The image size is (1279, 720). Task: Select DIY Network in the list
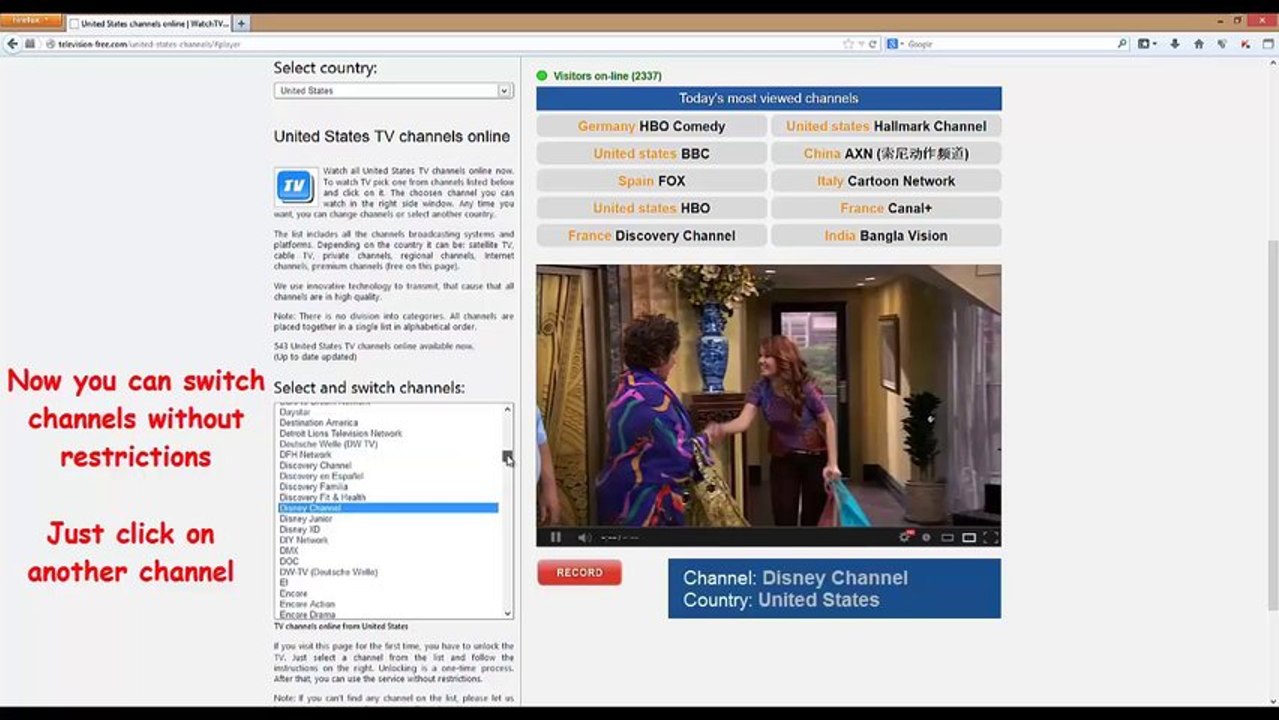[388, 540]
